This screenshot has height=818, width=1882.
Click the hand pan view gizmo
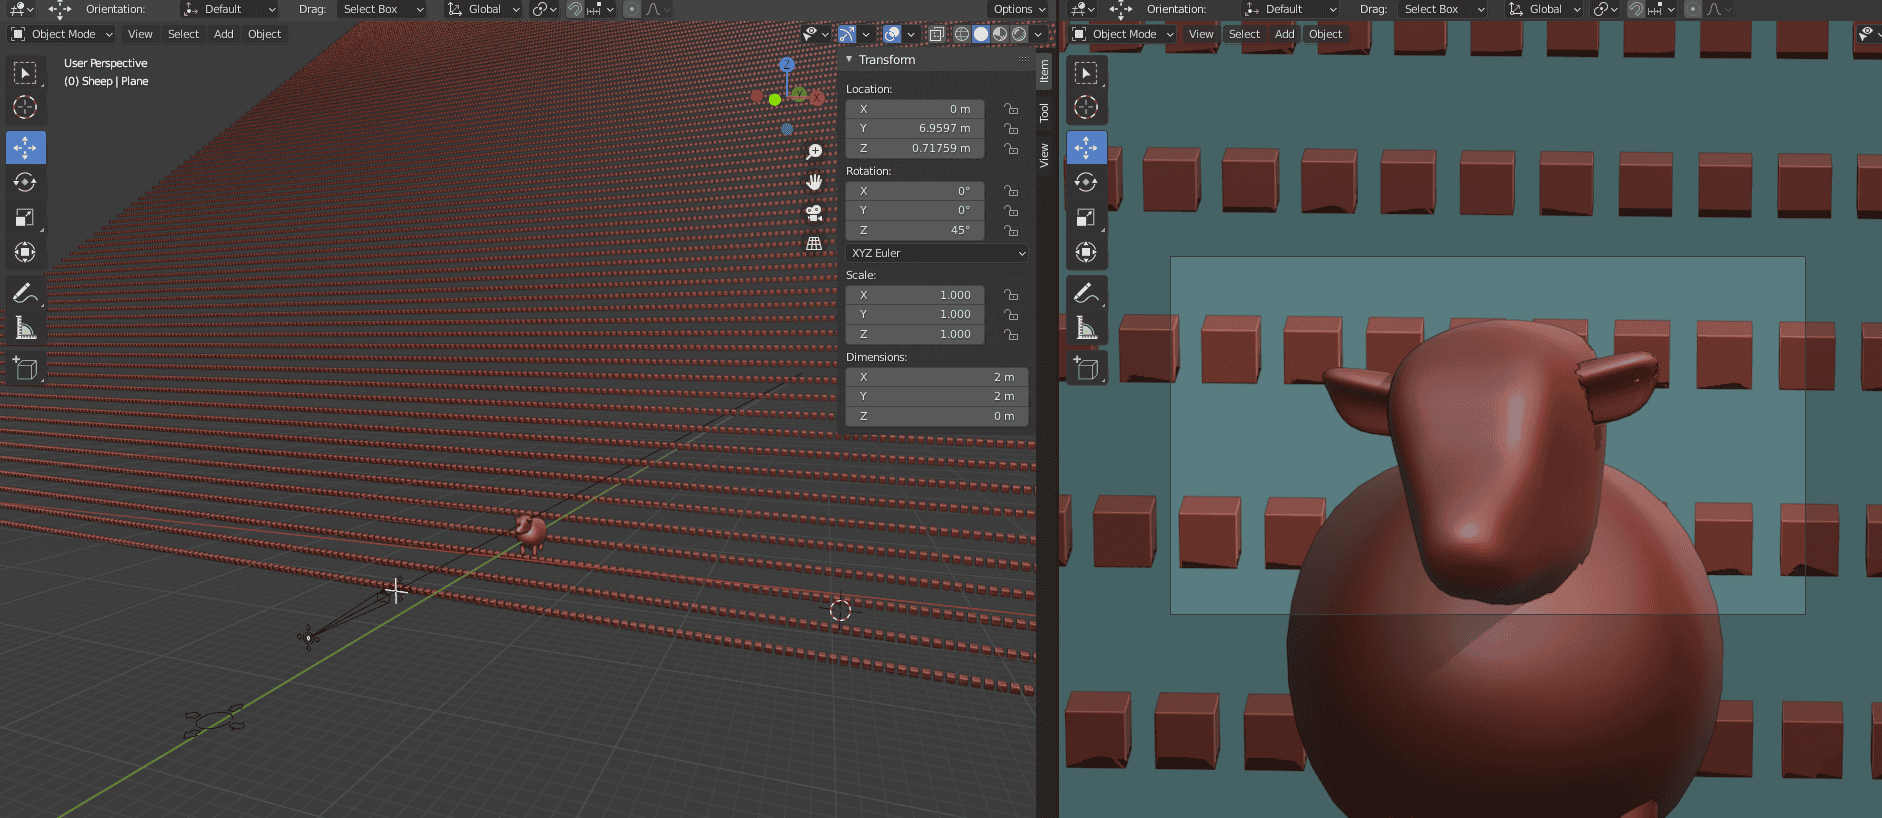click(814, 182)
